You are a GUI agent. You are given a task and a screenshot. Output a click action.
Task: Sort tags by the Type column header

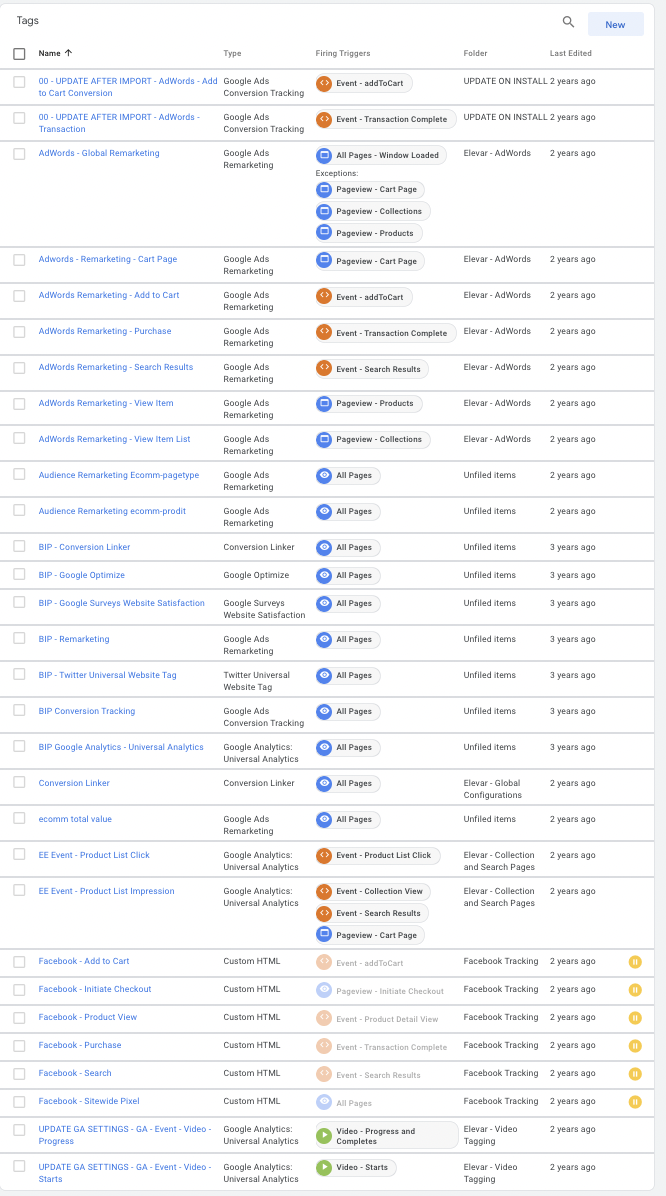(232, 53)
